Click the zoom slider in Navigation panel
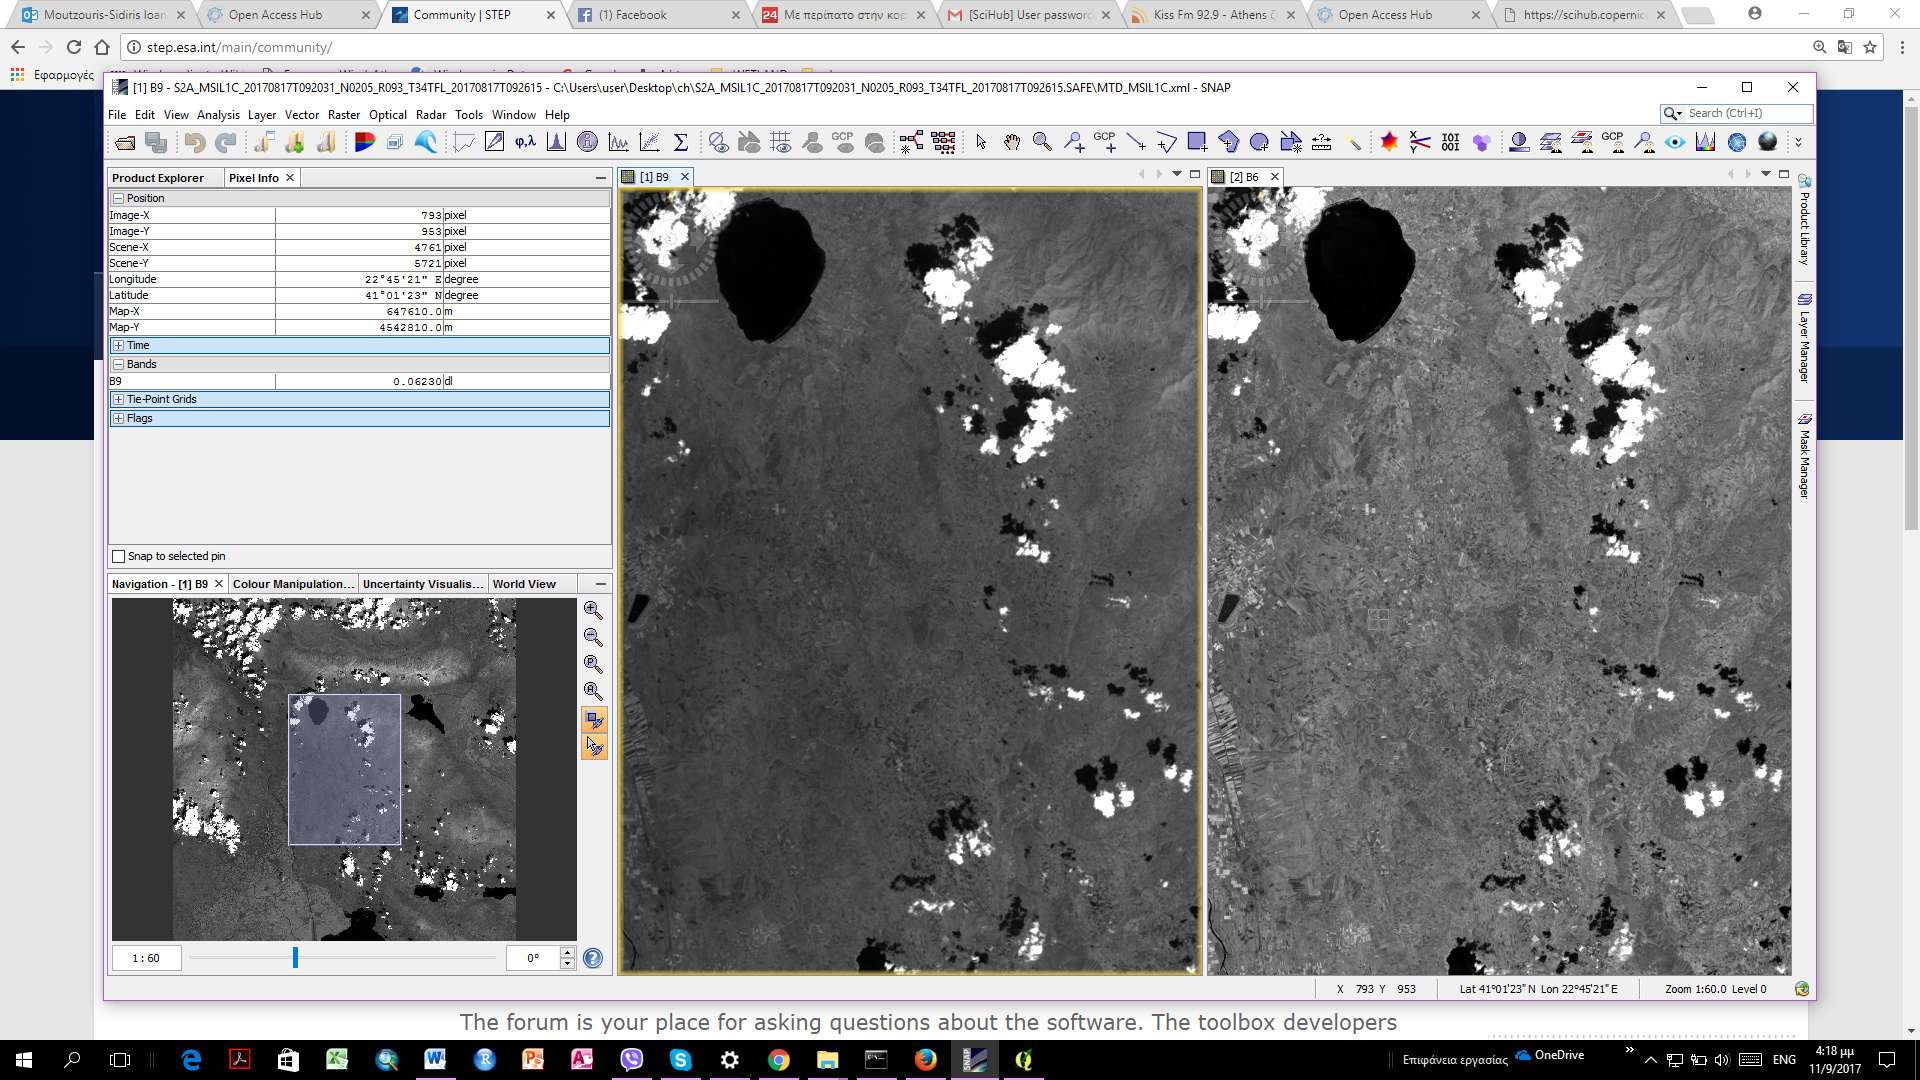Screen dimensions: 1920x1080 [296, 958]
